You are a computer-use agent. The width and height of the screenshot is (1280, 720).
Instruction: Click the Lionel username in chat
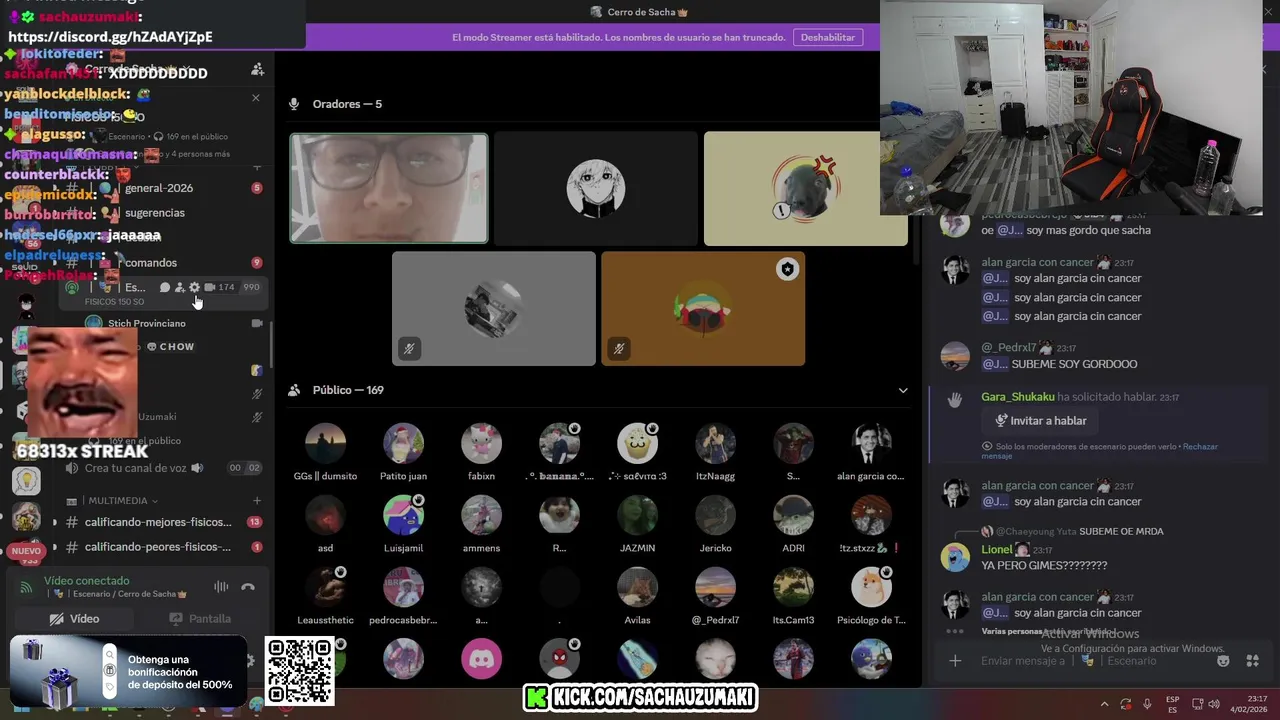coord(996,550)
